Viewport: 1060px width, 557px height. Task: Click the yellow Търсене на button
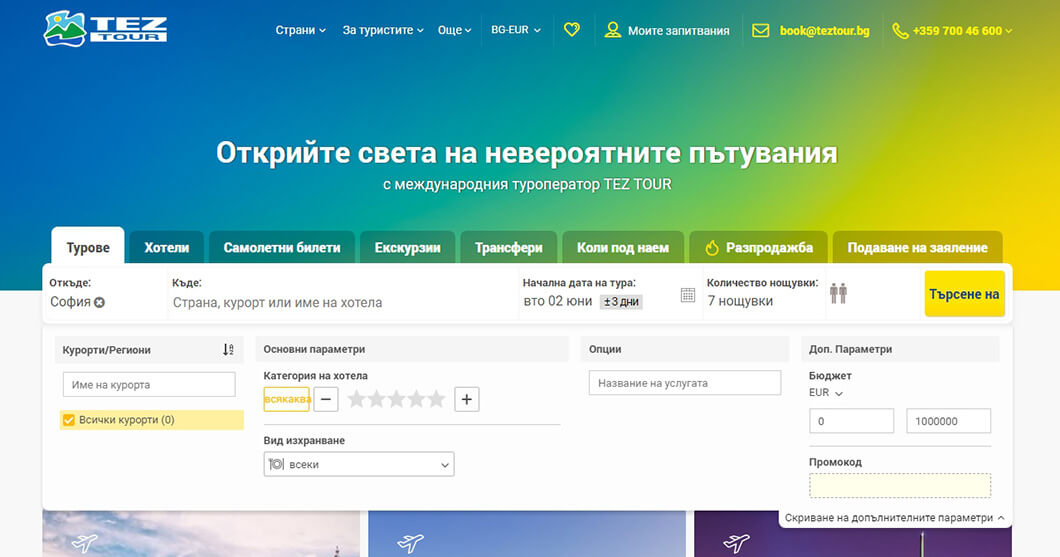[x=964, y=293]
